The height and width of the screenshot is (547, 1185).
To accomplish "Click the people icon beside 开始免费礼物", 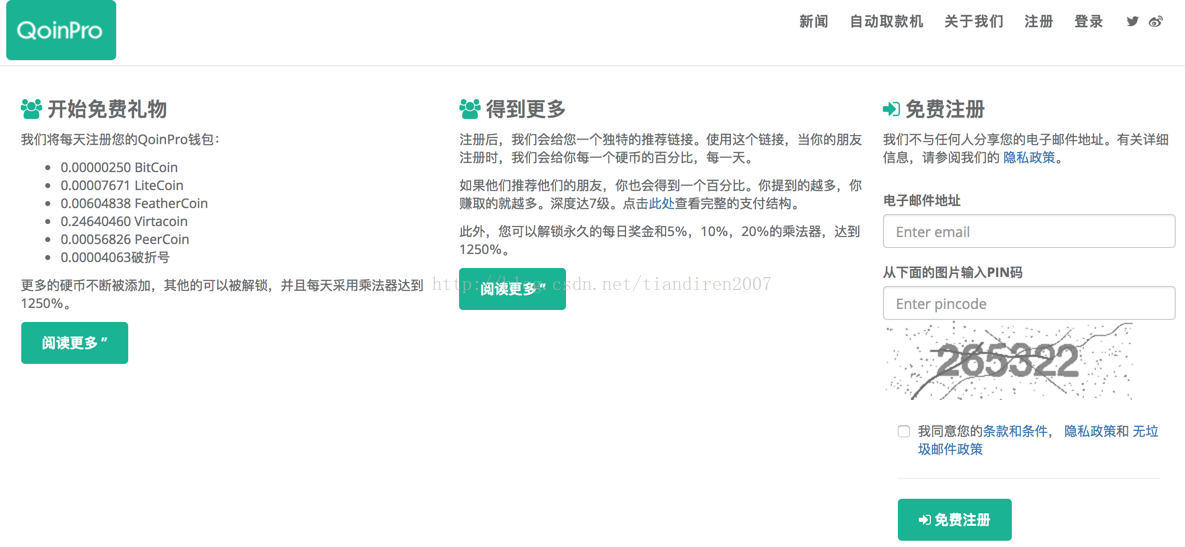I will point(31,110).
